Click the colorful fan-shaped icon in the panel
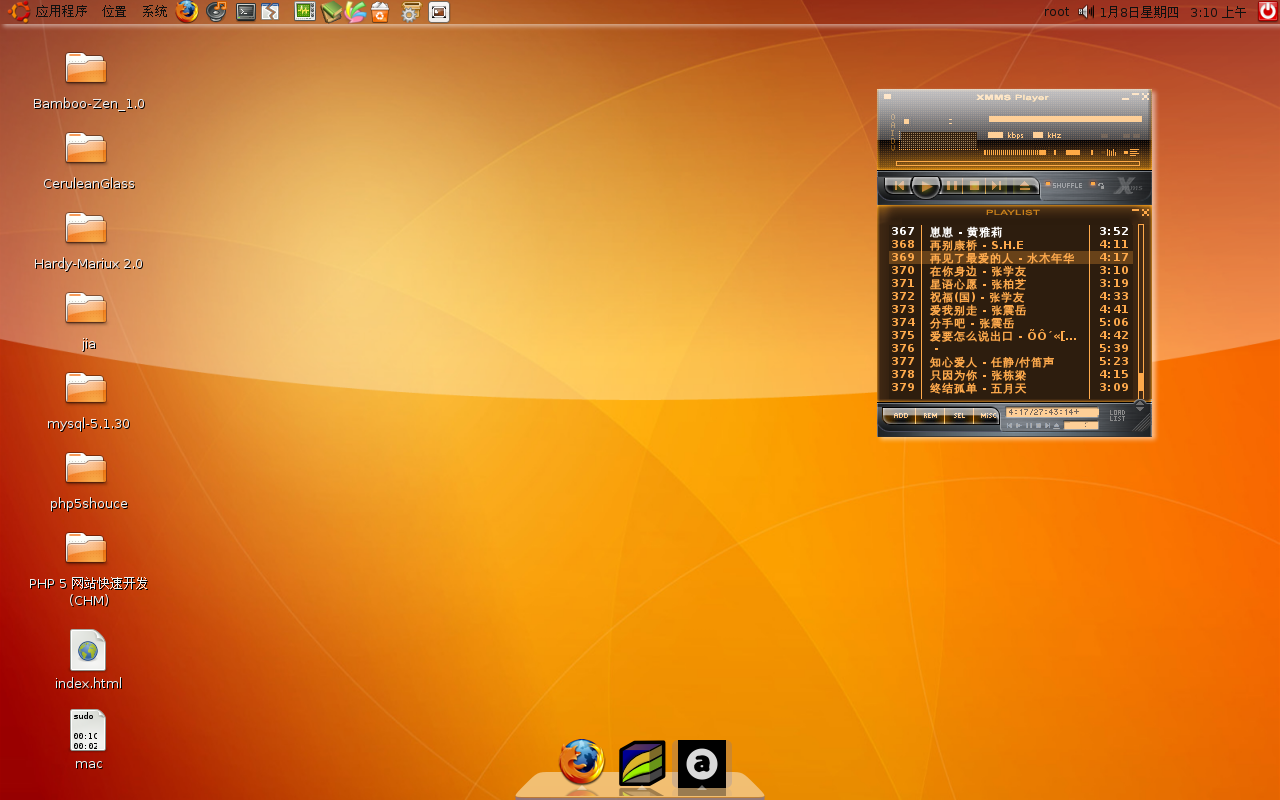1280x800 pixels. click(356, 12)
